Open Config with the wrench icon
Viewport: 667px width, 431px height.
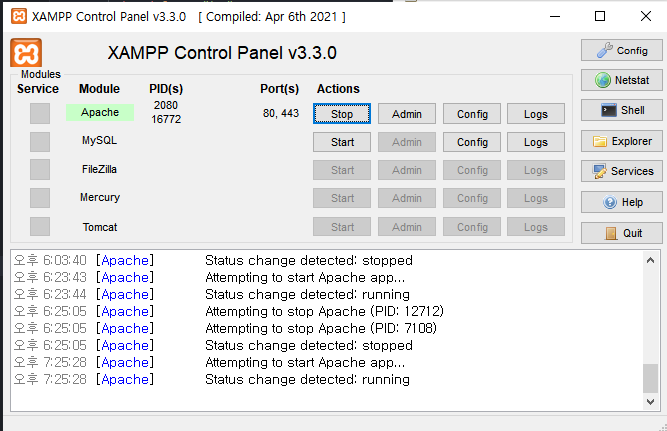point(621,51)
